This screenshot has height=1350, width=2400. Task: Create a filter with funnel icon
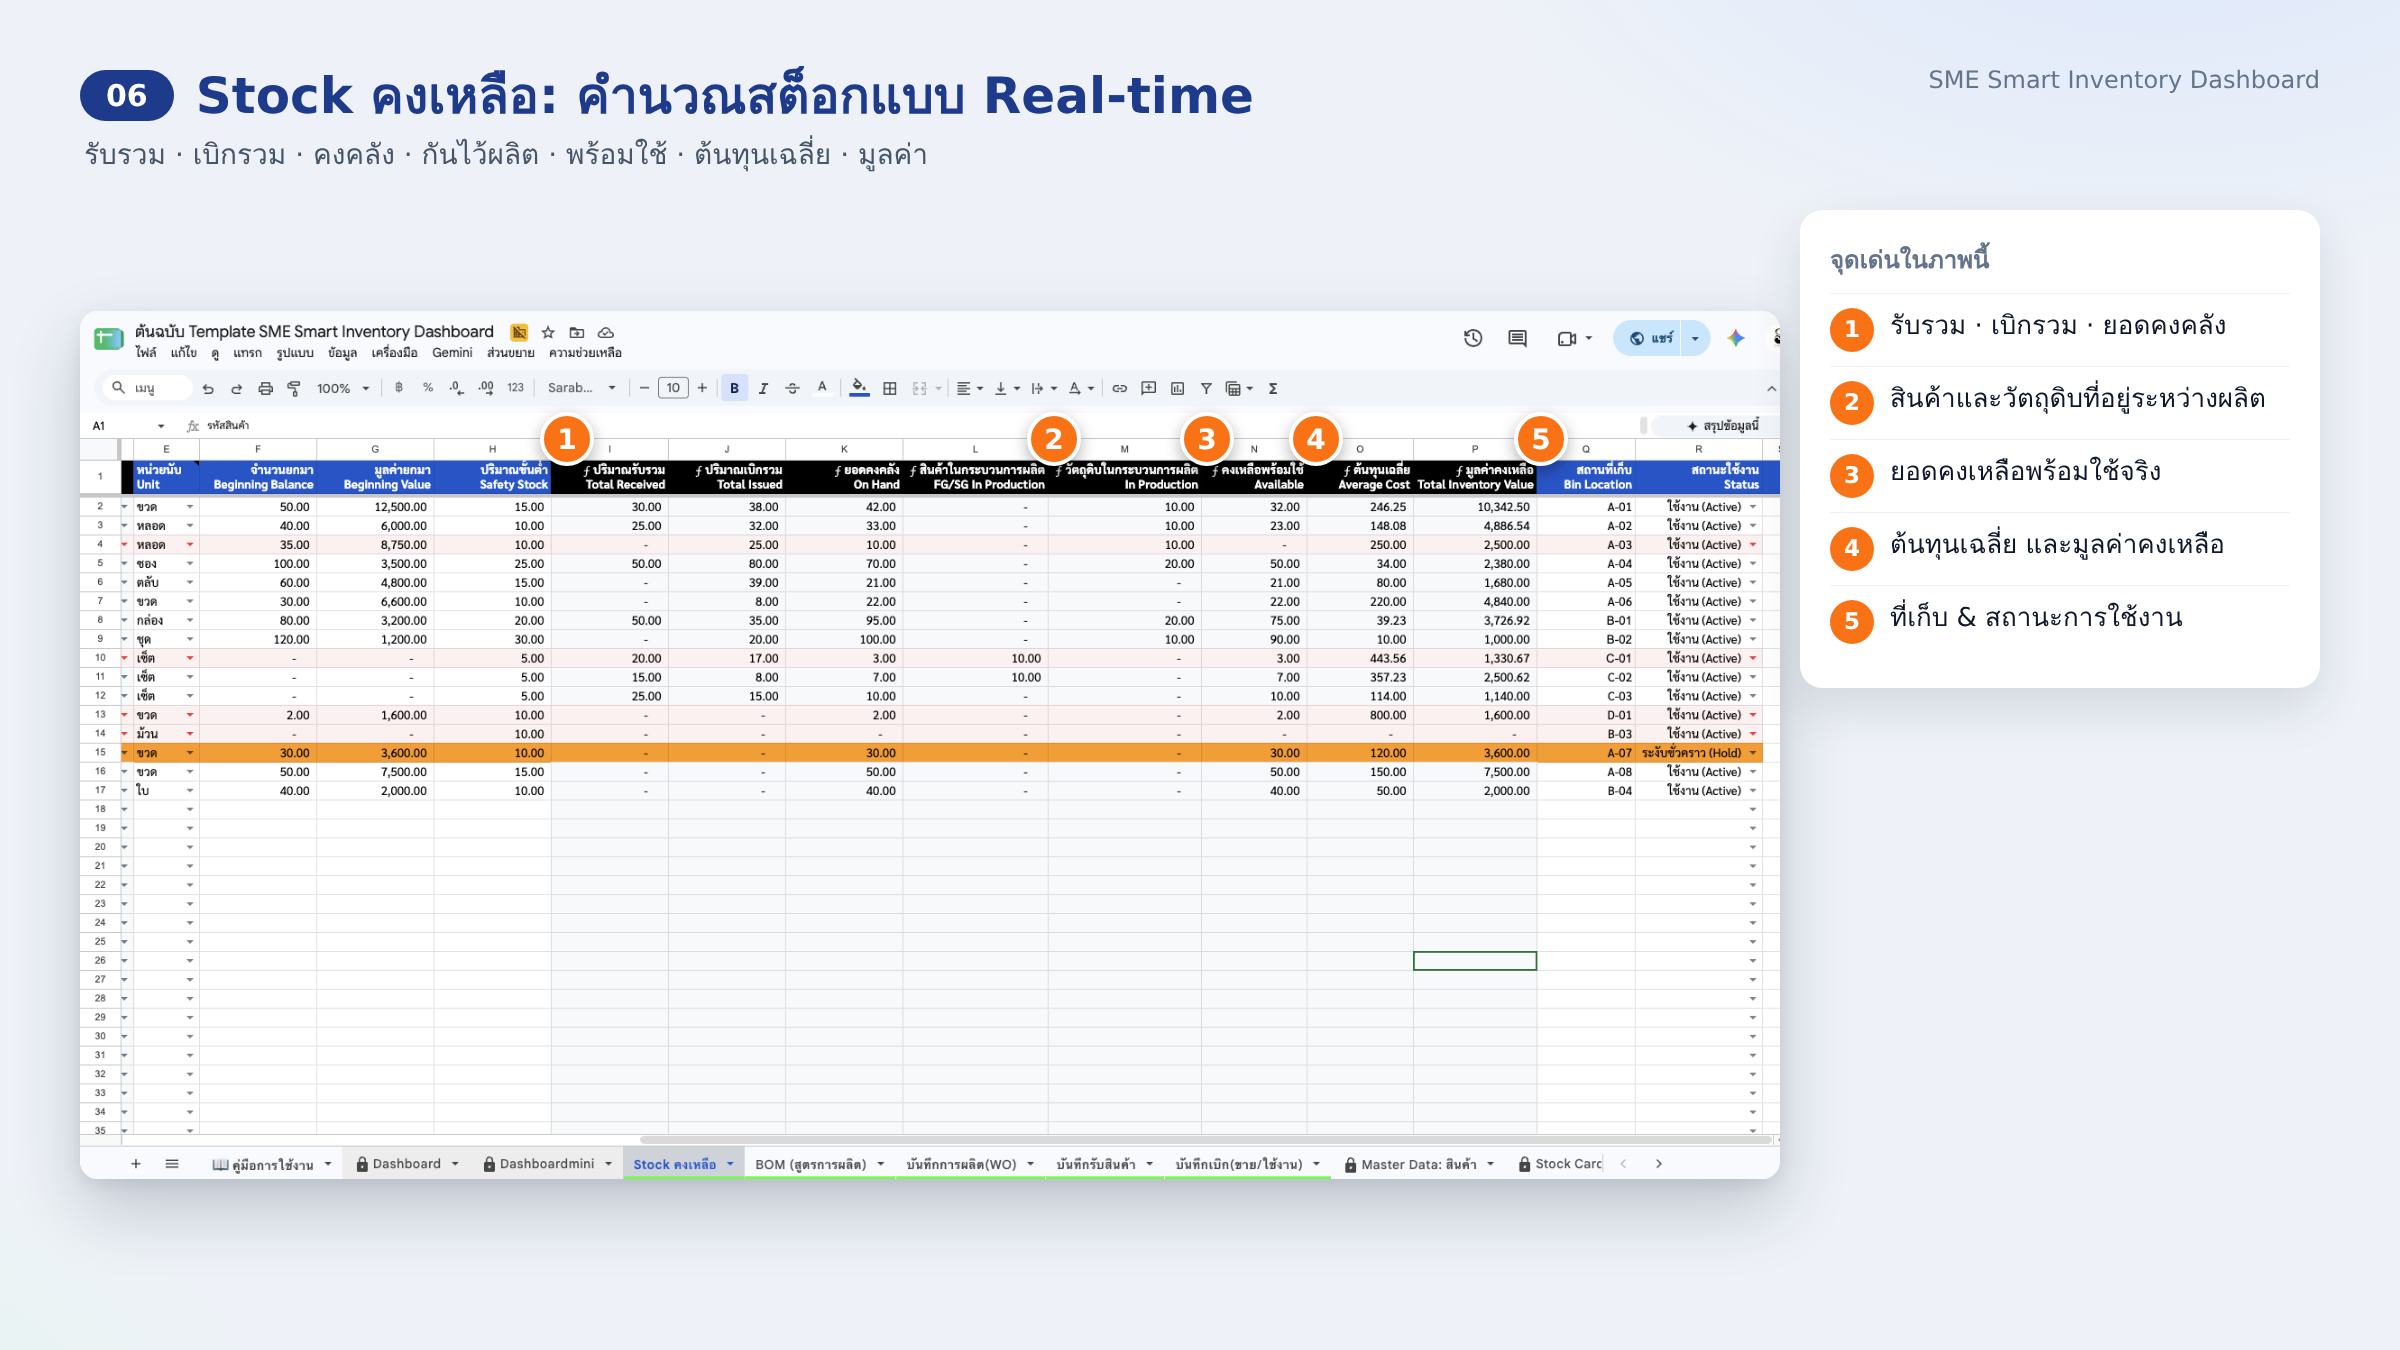[1206, 388]
